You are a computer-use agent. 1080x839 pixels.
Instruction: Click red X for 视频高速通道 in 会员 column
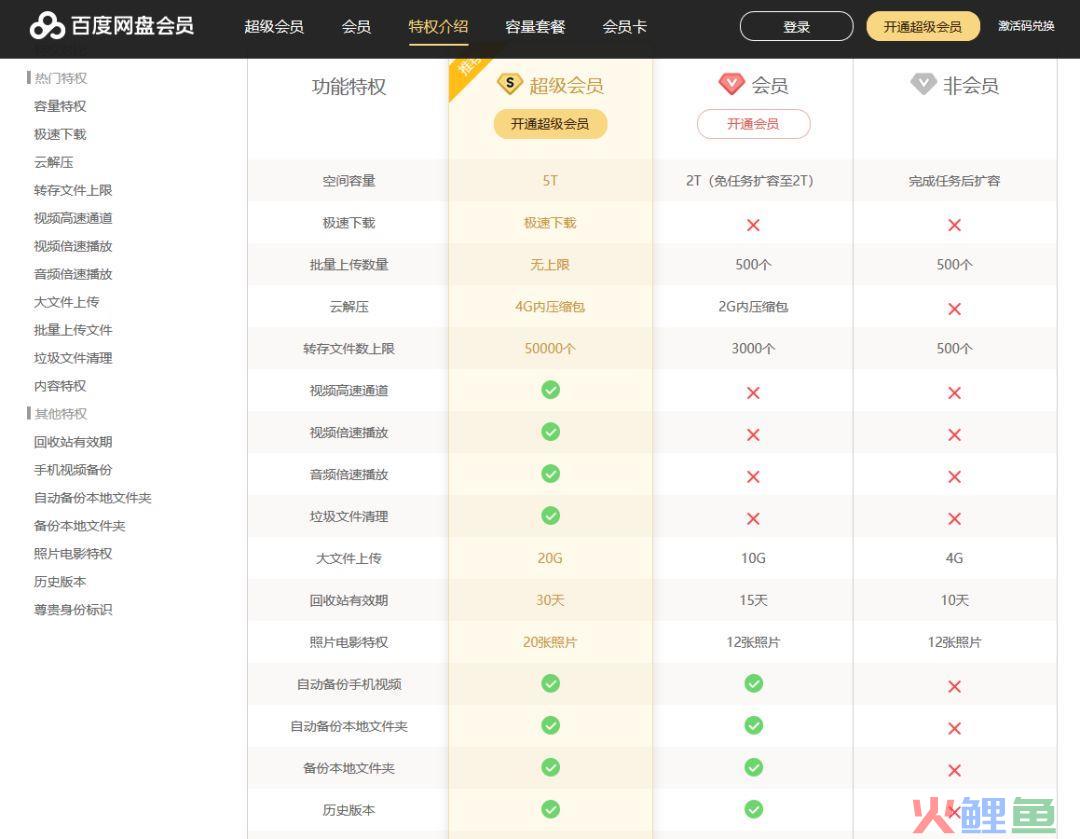(754, 393)
